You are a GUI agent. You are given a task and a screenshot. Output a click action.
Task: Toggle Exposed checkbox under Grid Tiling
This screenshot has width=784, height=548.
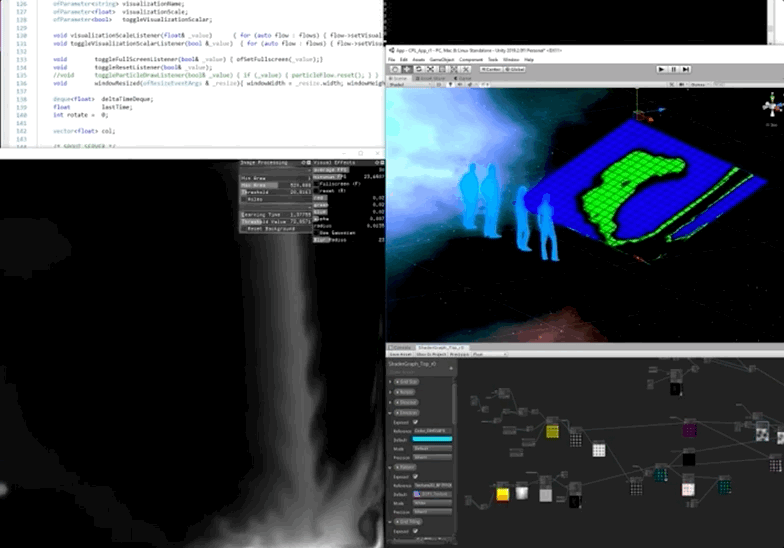[416, 532]
